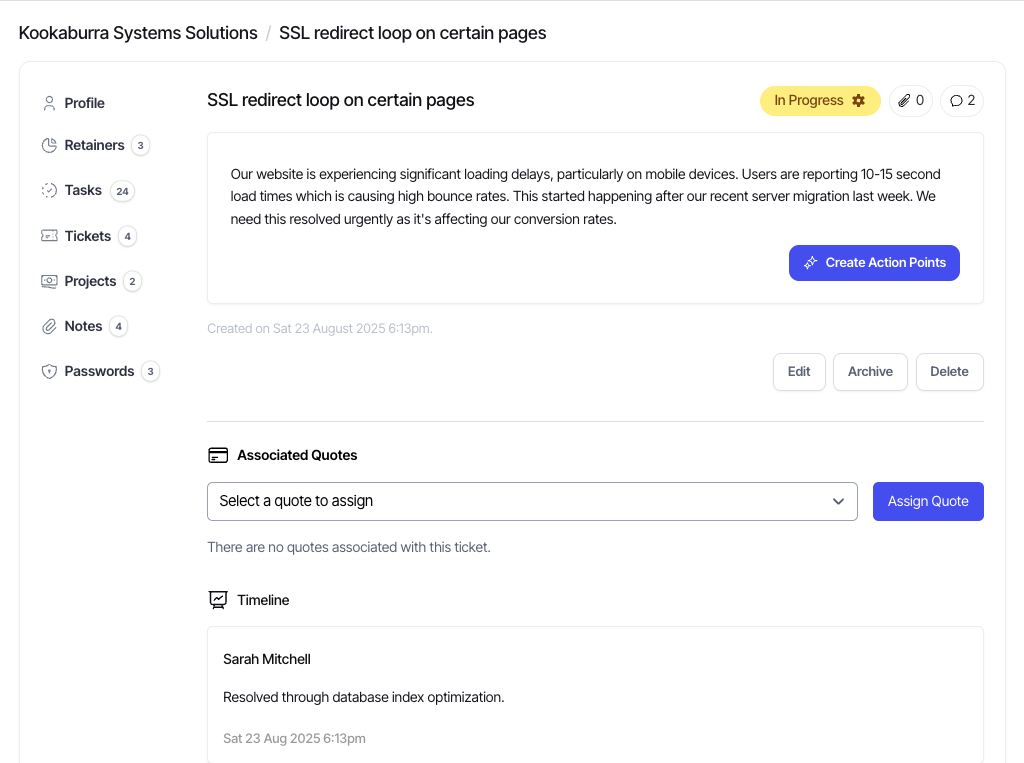Viewport: 1024px width, 763px height.
Task: Click the Associated Quotes card icon
Action: pos(218,454)
